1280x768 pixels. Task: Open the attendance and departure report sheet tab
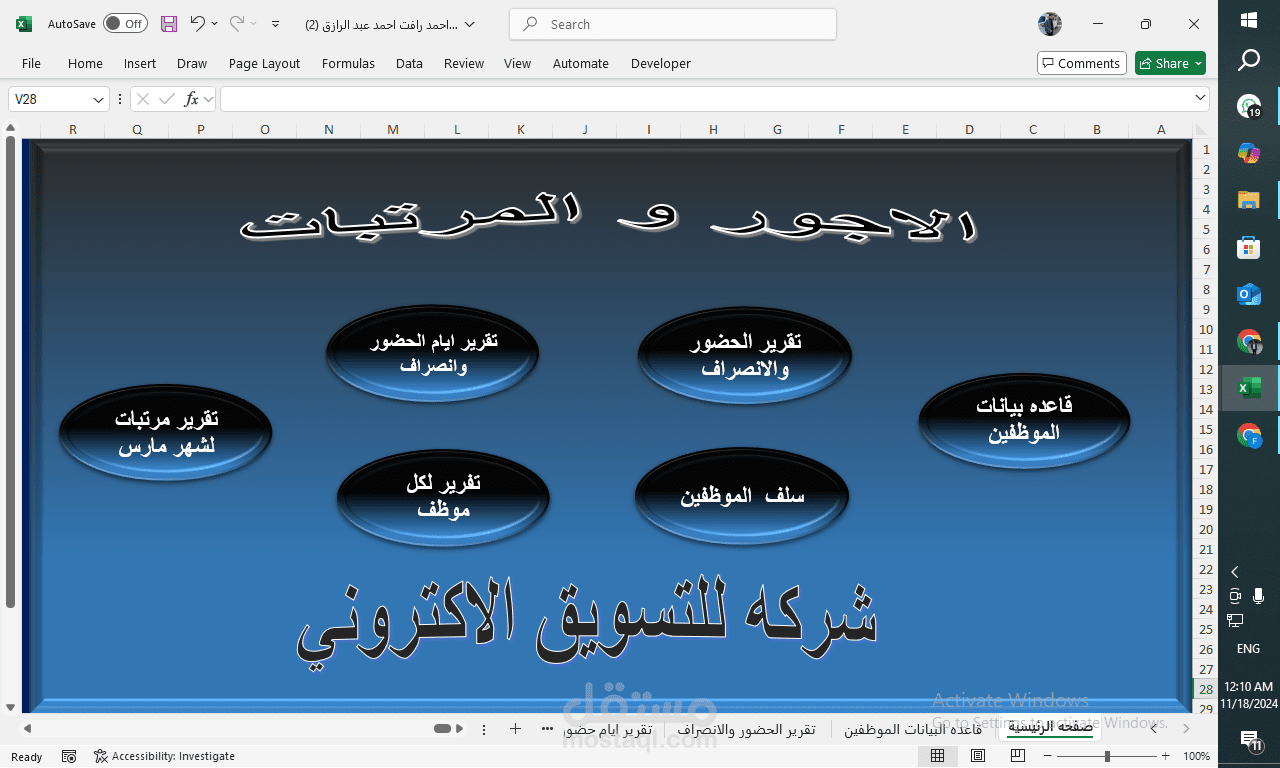click(x=746, y=729)
